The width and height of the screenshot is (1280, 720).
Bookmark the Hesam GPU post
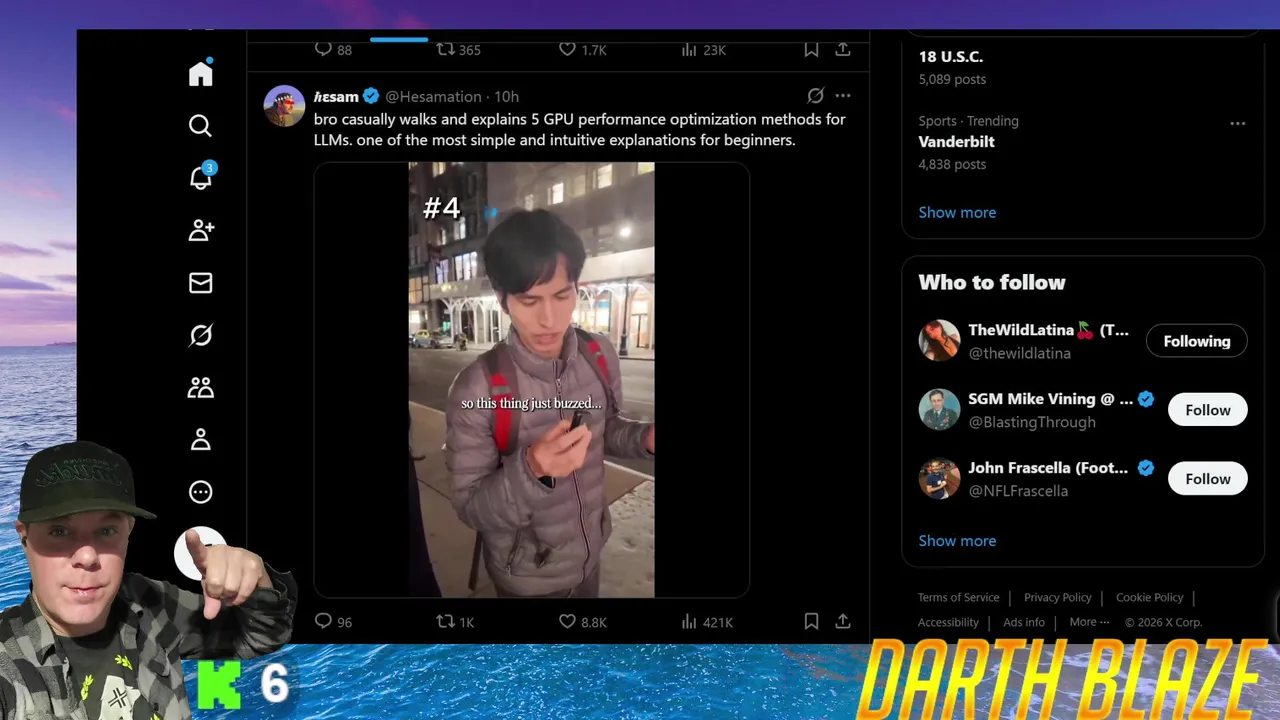point(811,622)
